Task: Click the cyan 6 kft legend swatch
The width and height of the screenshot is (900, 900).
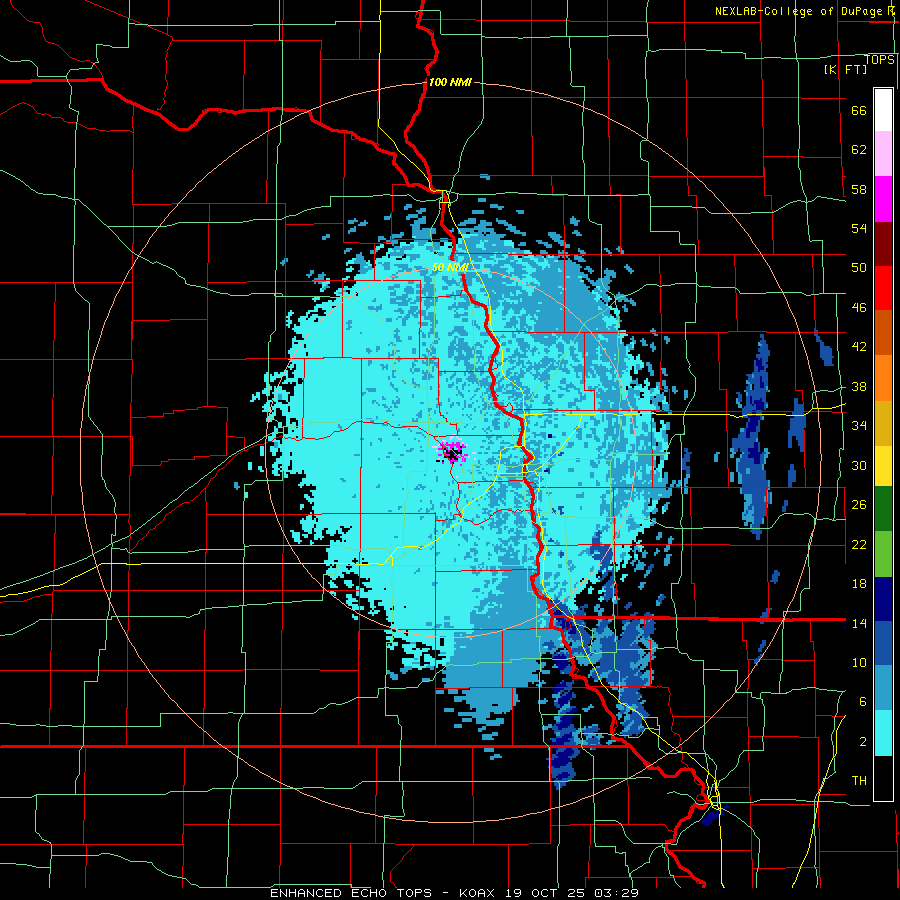Action: pos(883,734)
